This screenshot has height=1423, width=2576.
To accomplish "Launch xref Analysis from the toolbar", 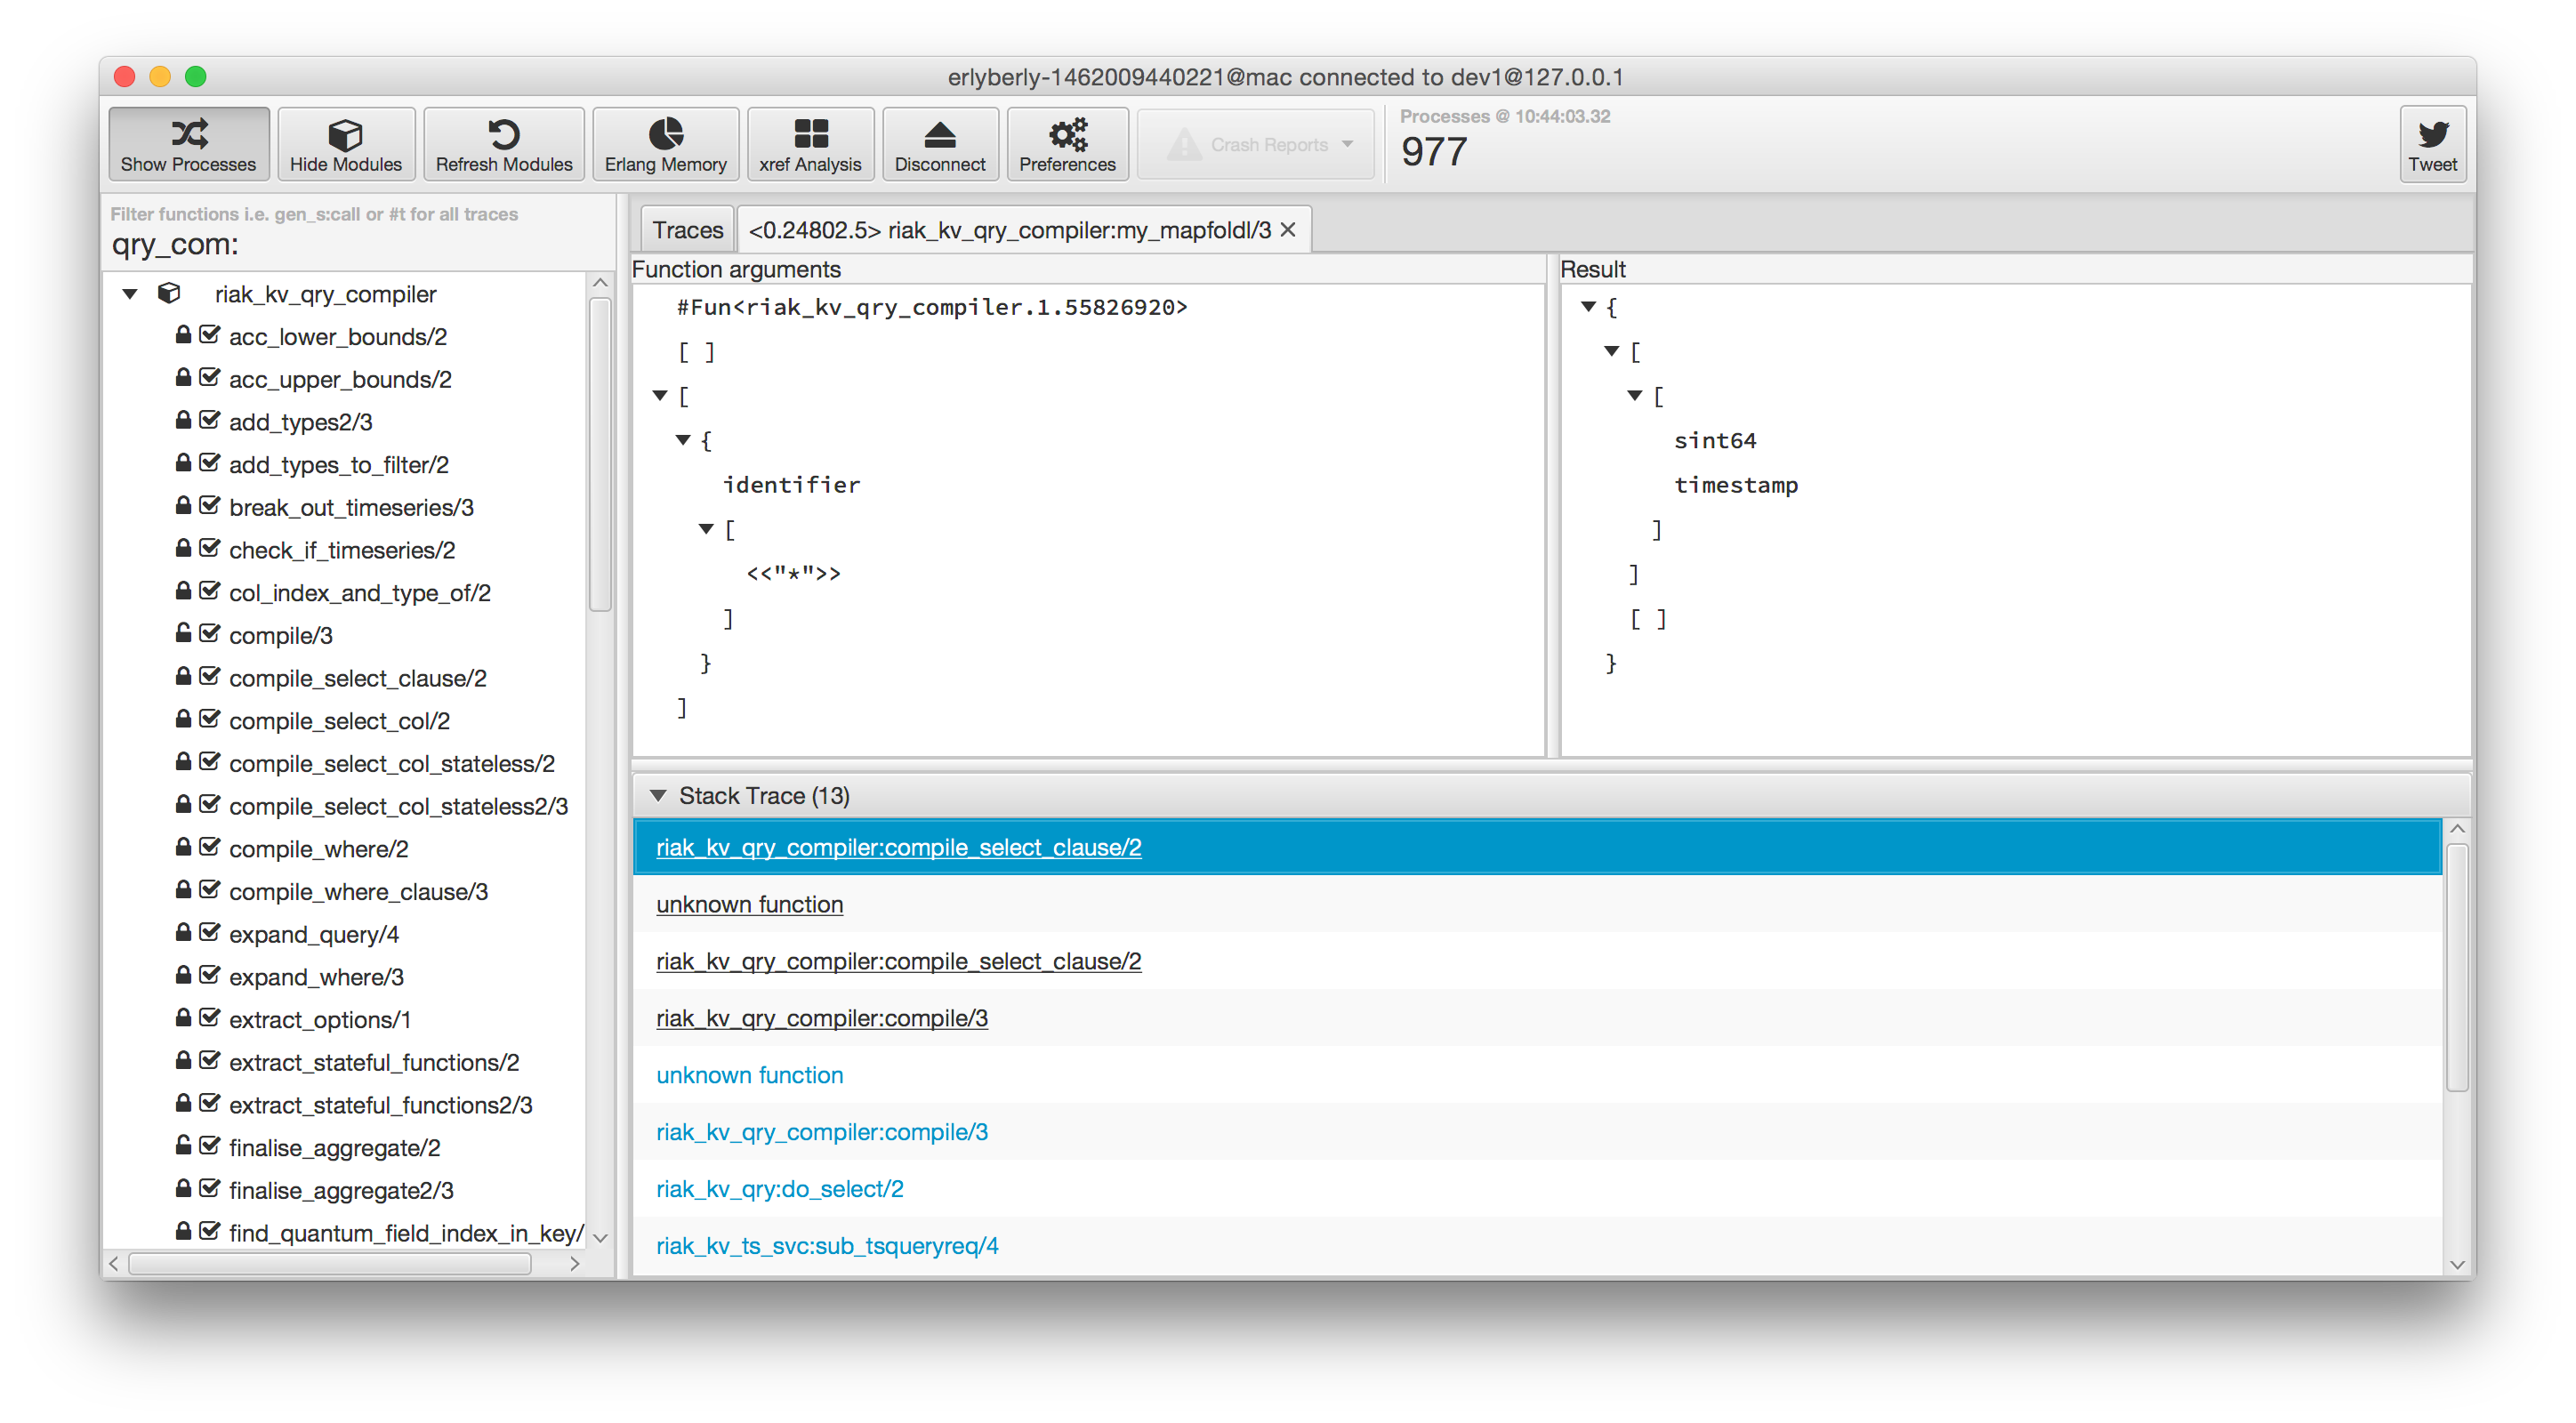I will pos(810,134).
